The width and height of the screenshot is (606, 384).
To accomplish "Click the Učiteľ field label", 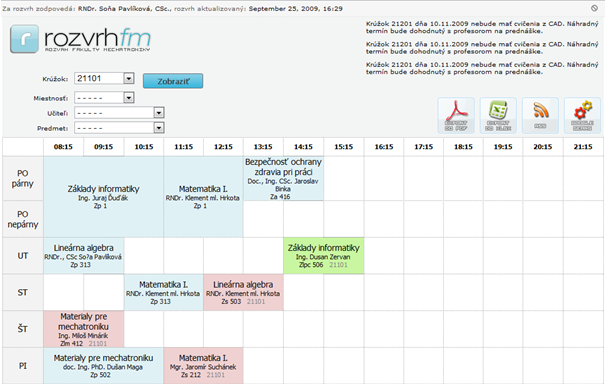I will click(58, 113).
